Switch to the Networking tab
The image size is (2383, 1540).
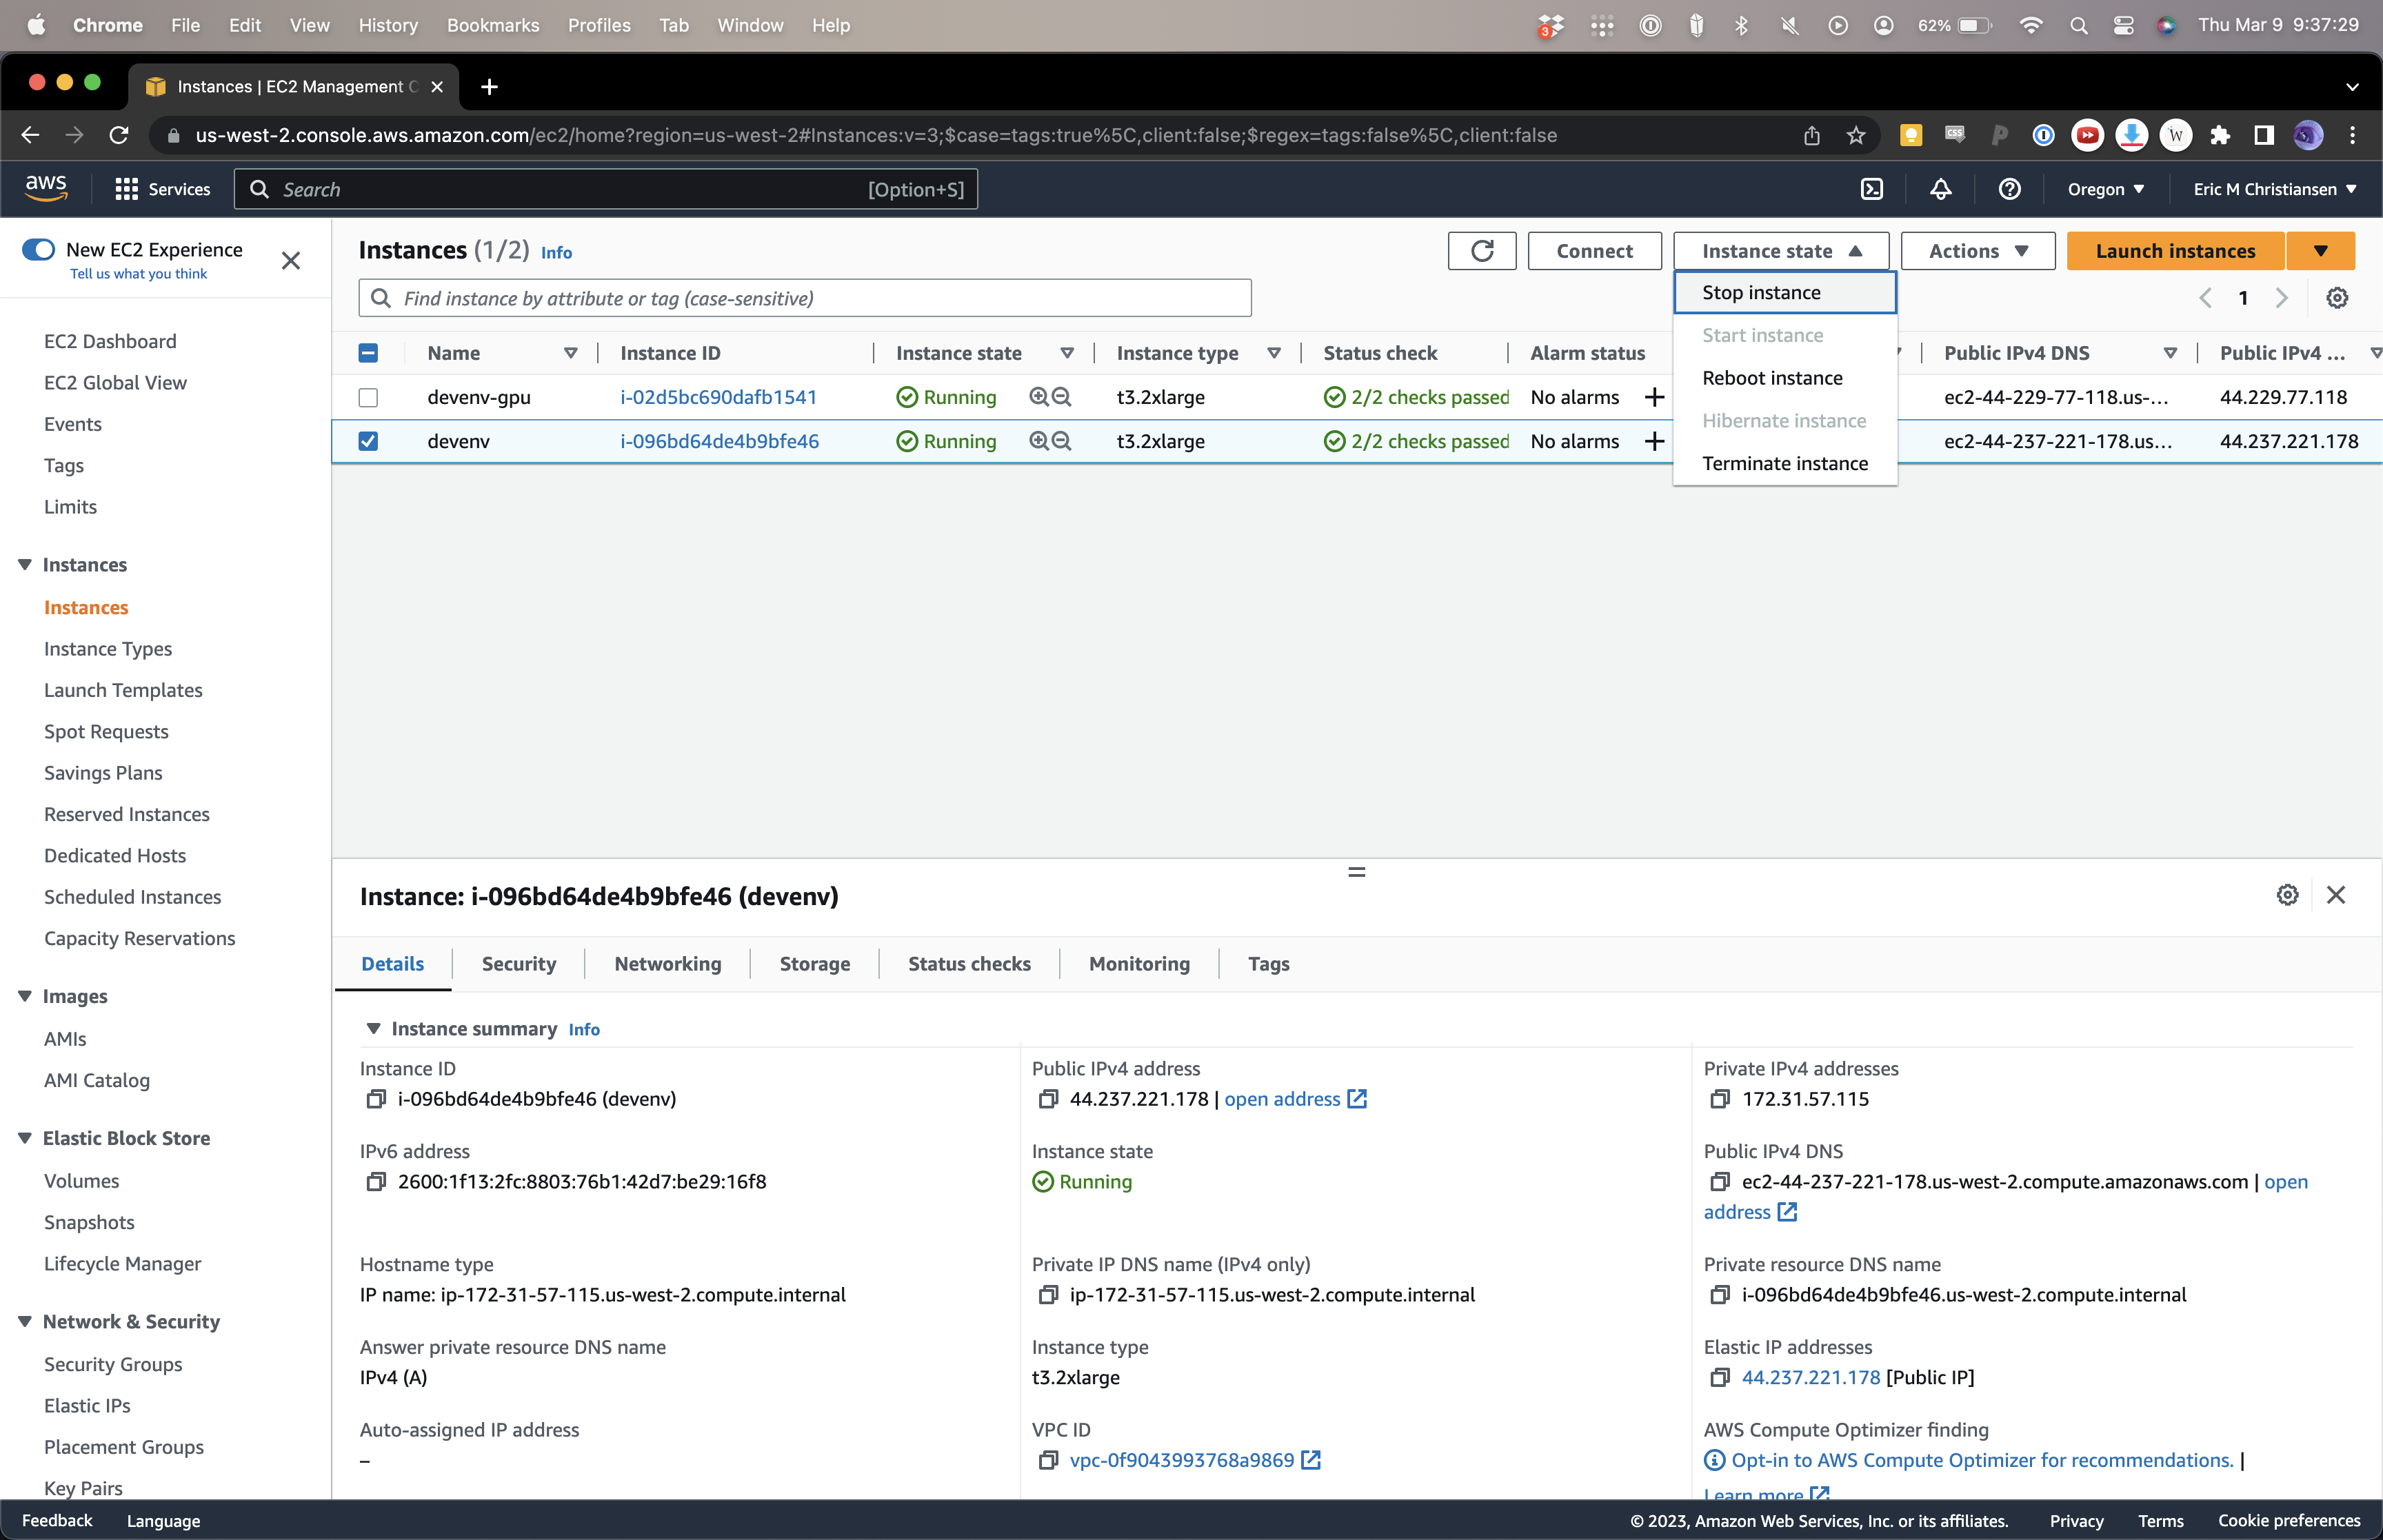[667, 964]
